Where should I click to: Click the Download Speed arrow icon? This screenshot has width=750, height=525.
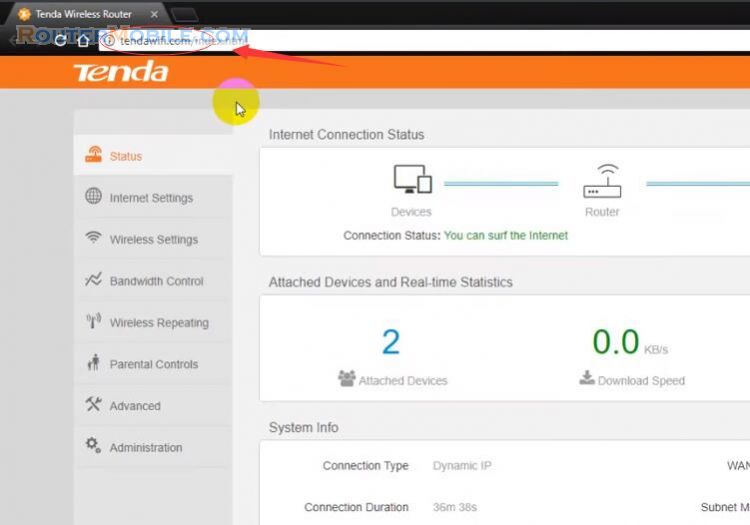(x=587, y=378)
